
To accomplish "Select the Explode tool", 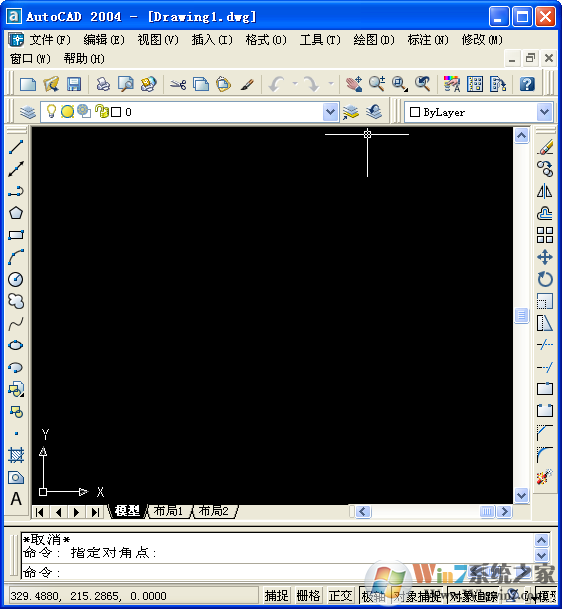I will pyautogui.click(x=545, y=477).
